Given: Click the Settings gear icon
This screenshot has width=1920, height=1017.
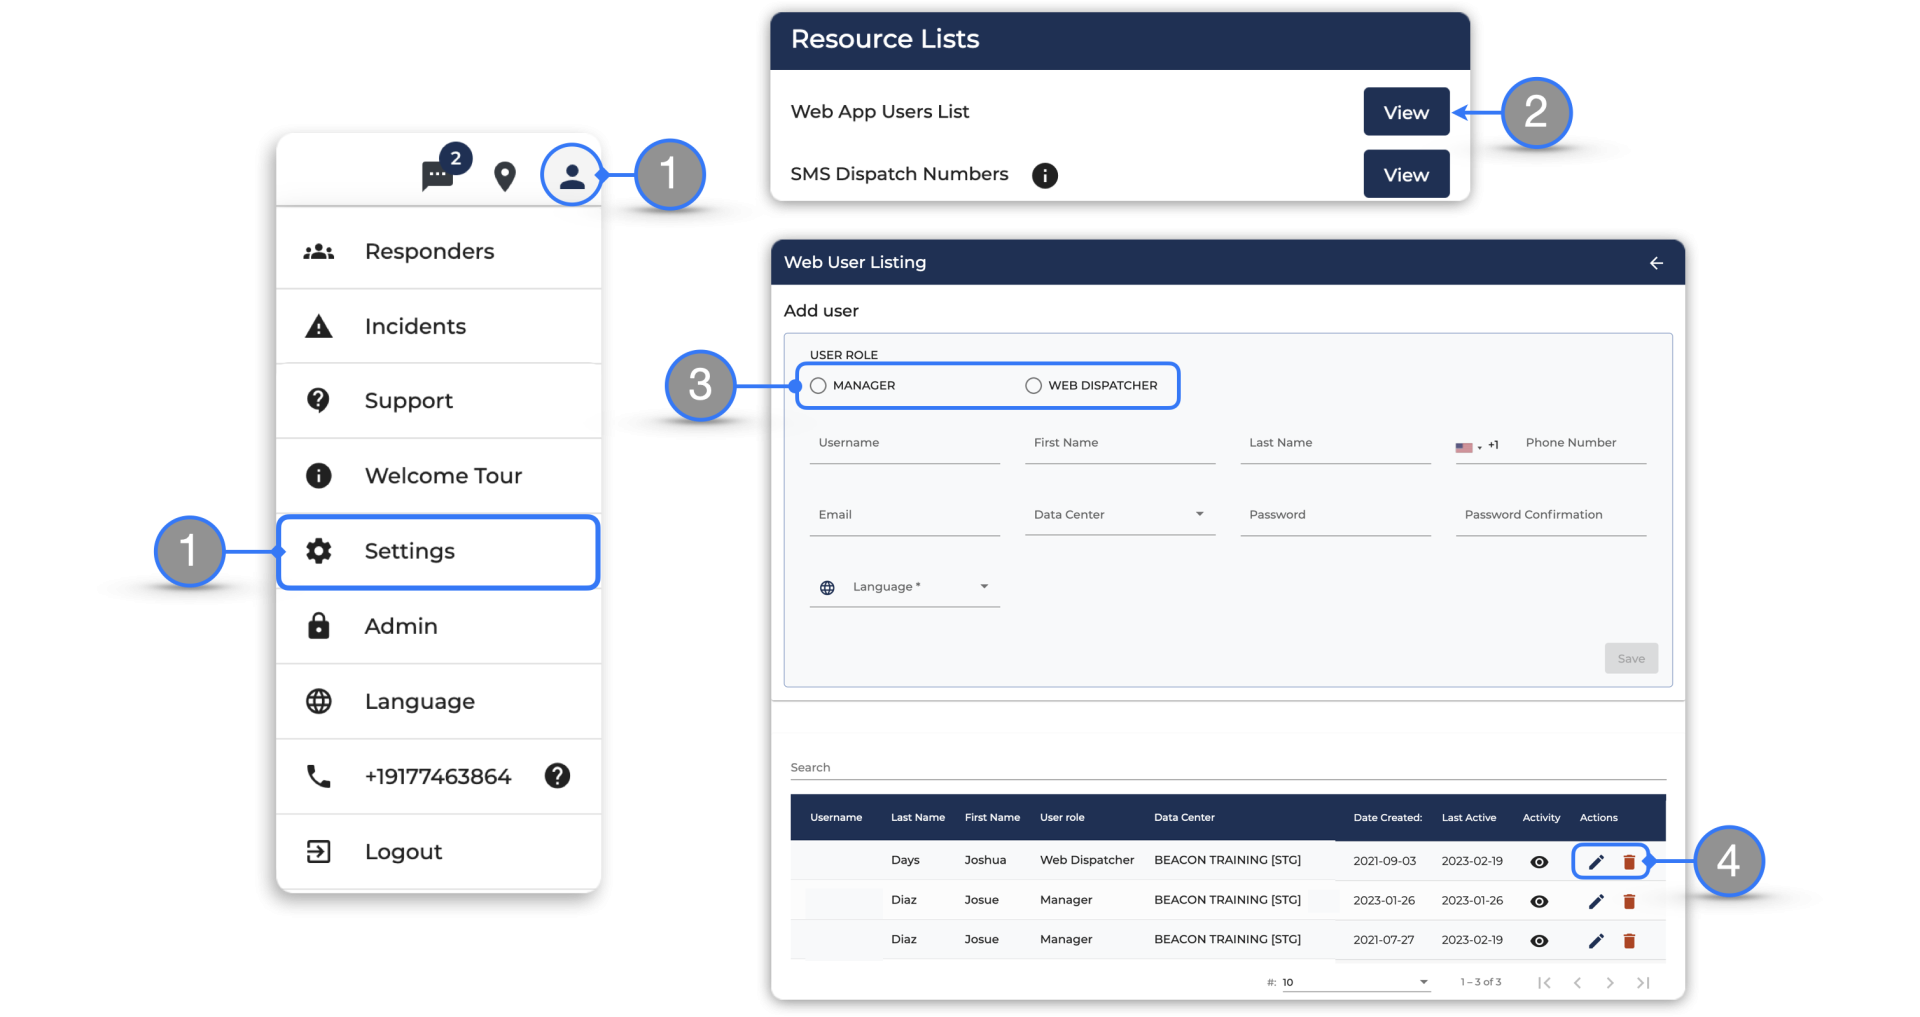Looking at the screenshot, I should [319, 551].
